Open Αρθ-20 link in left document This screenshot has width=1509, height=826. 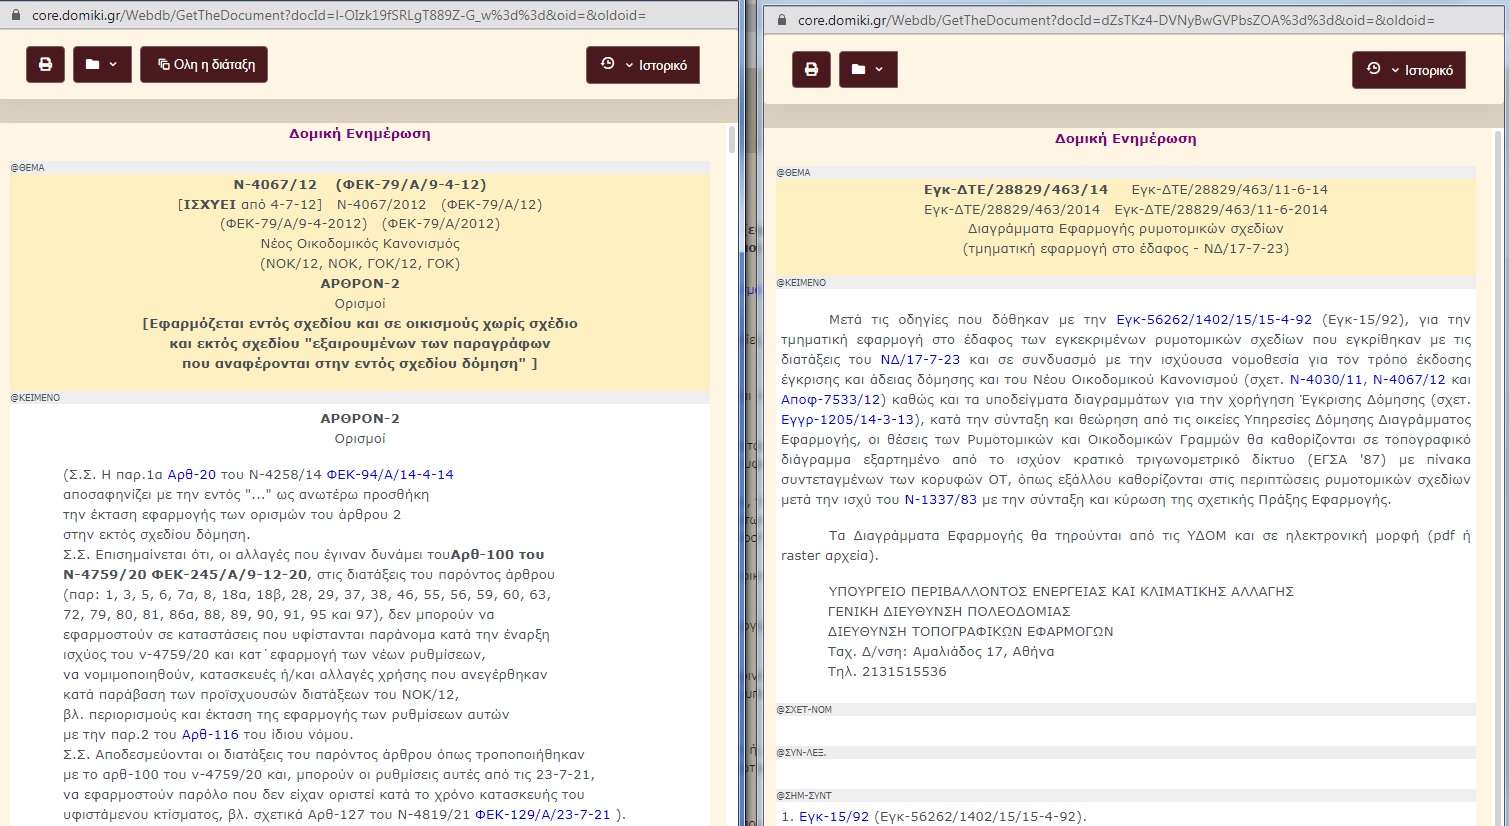(191, 475)
